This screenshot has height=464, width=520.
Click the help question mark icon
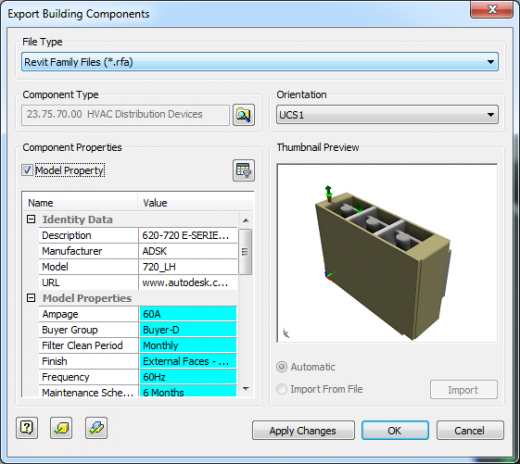click(27, 428)
